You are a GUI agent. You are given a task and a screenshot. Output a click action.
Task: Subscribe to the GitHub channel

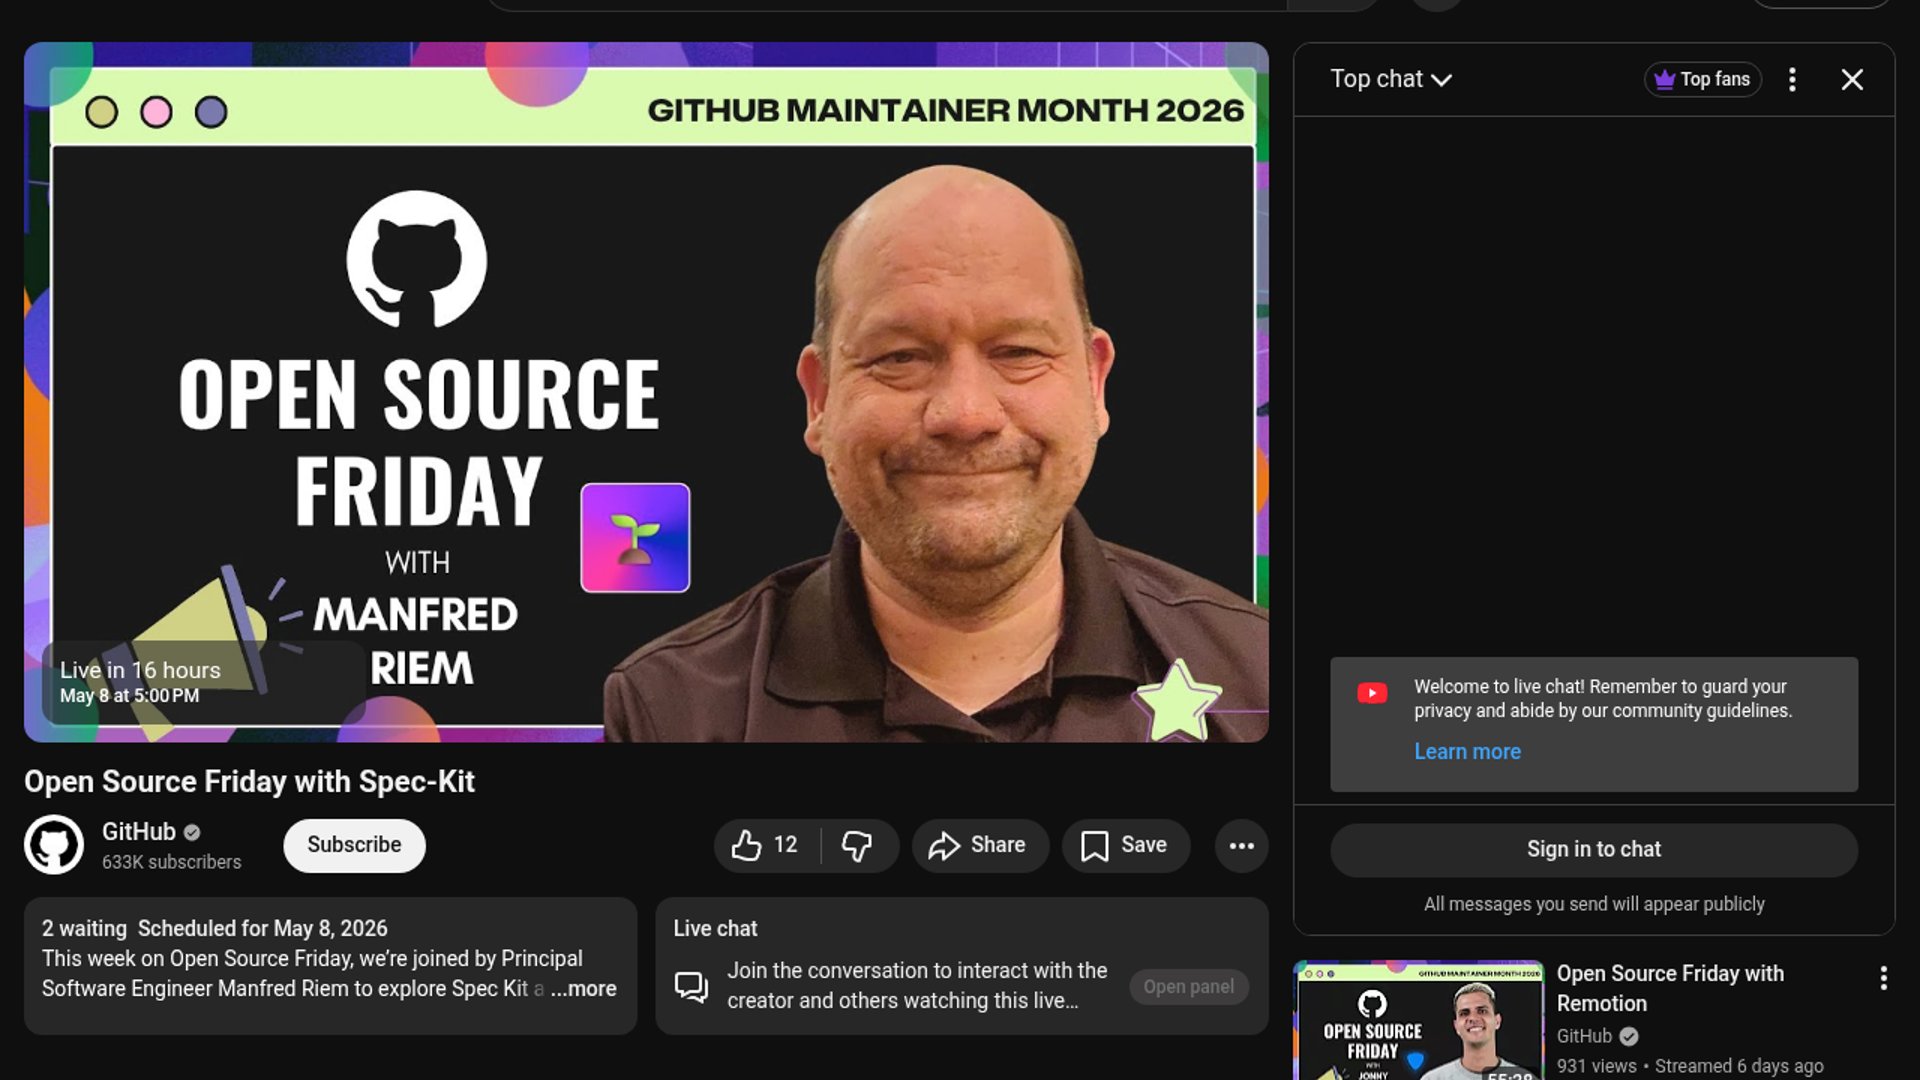tap(354, 846)
